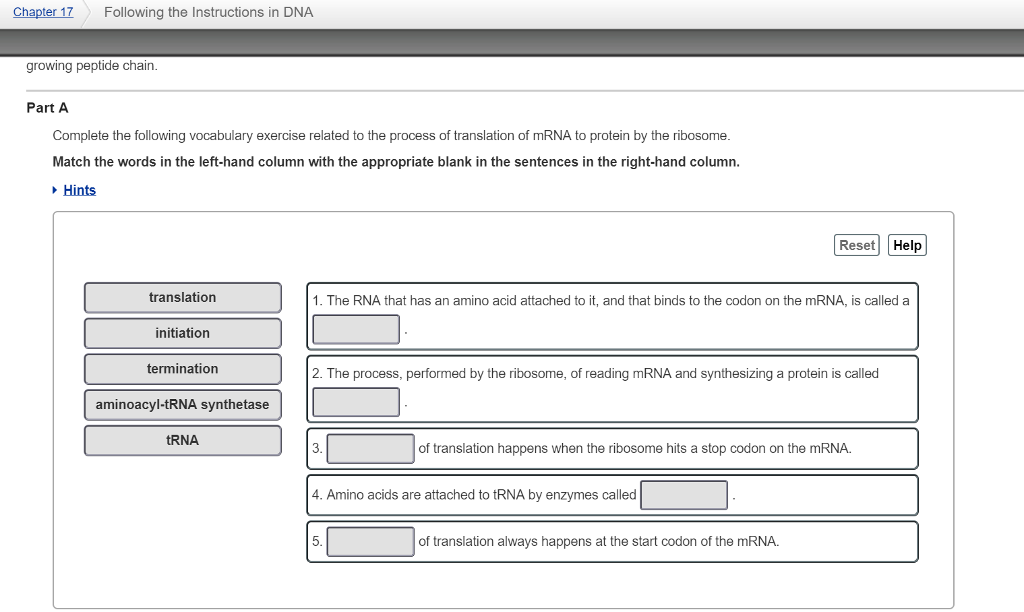
Task: Click the 'Part A' heading
Action: coord(47,108)
